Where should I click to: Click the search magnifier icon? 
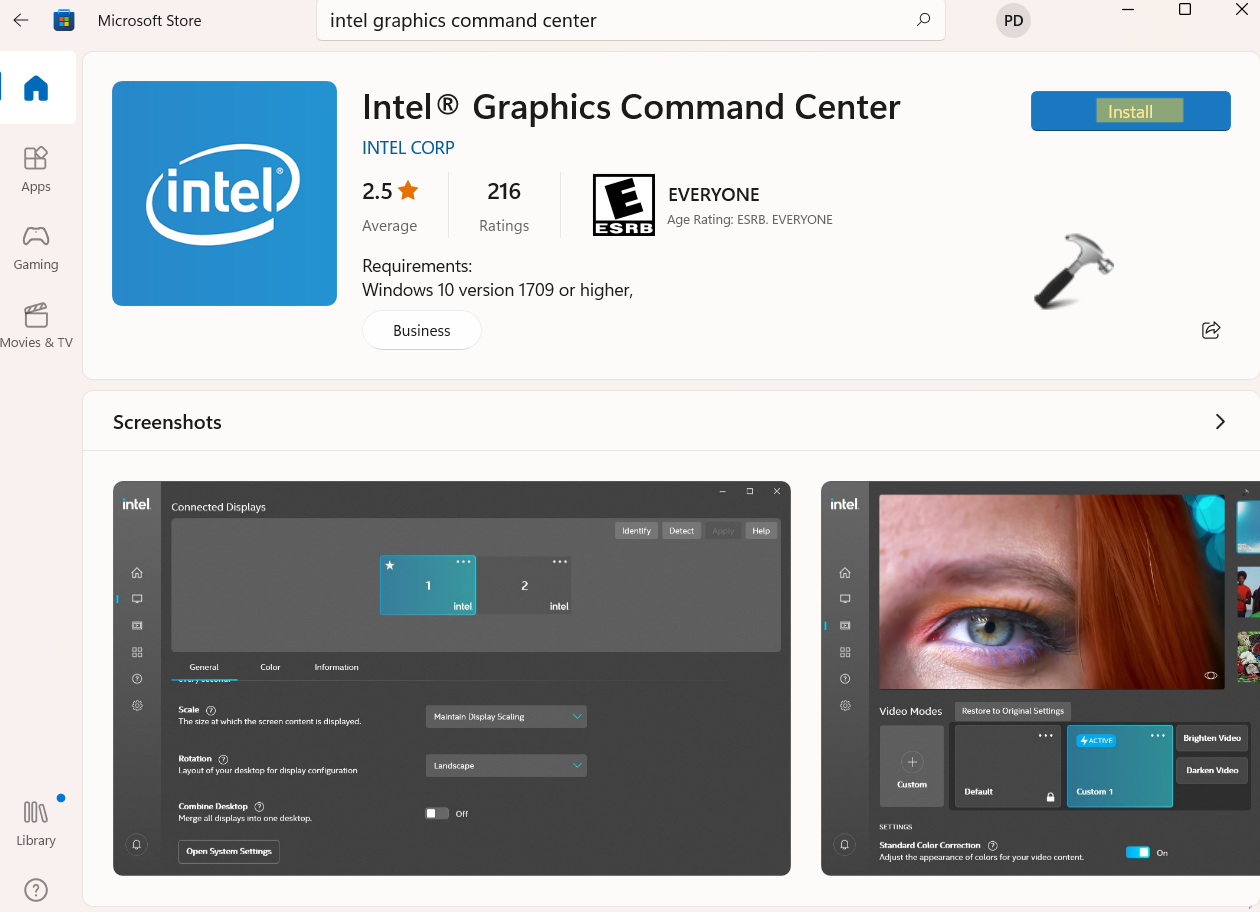[x=923, y=20]
